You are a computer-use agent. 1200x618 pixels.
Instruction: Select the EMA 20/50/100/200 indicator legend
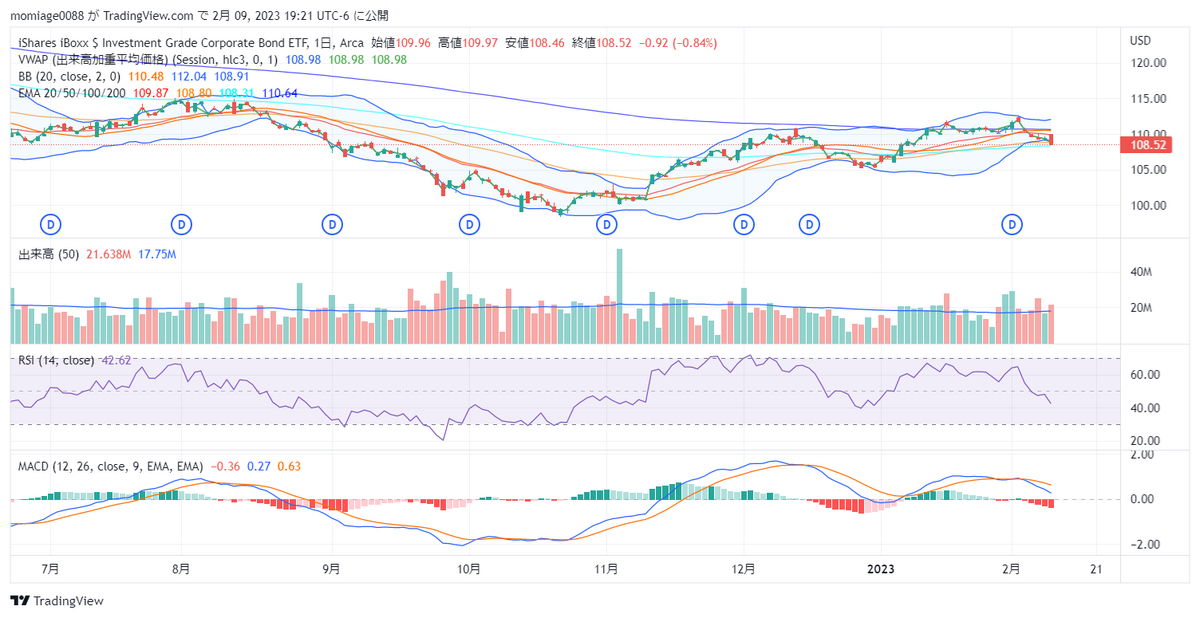72,93
